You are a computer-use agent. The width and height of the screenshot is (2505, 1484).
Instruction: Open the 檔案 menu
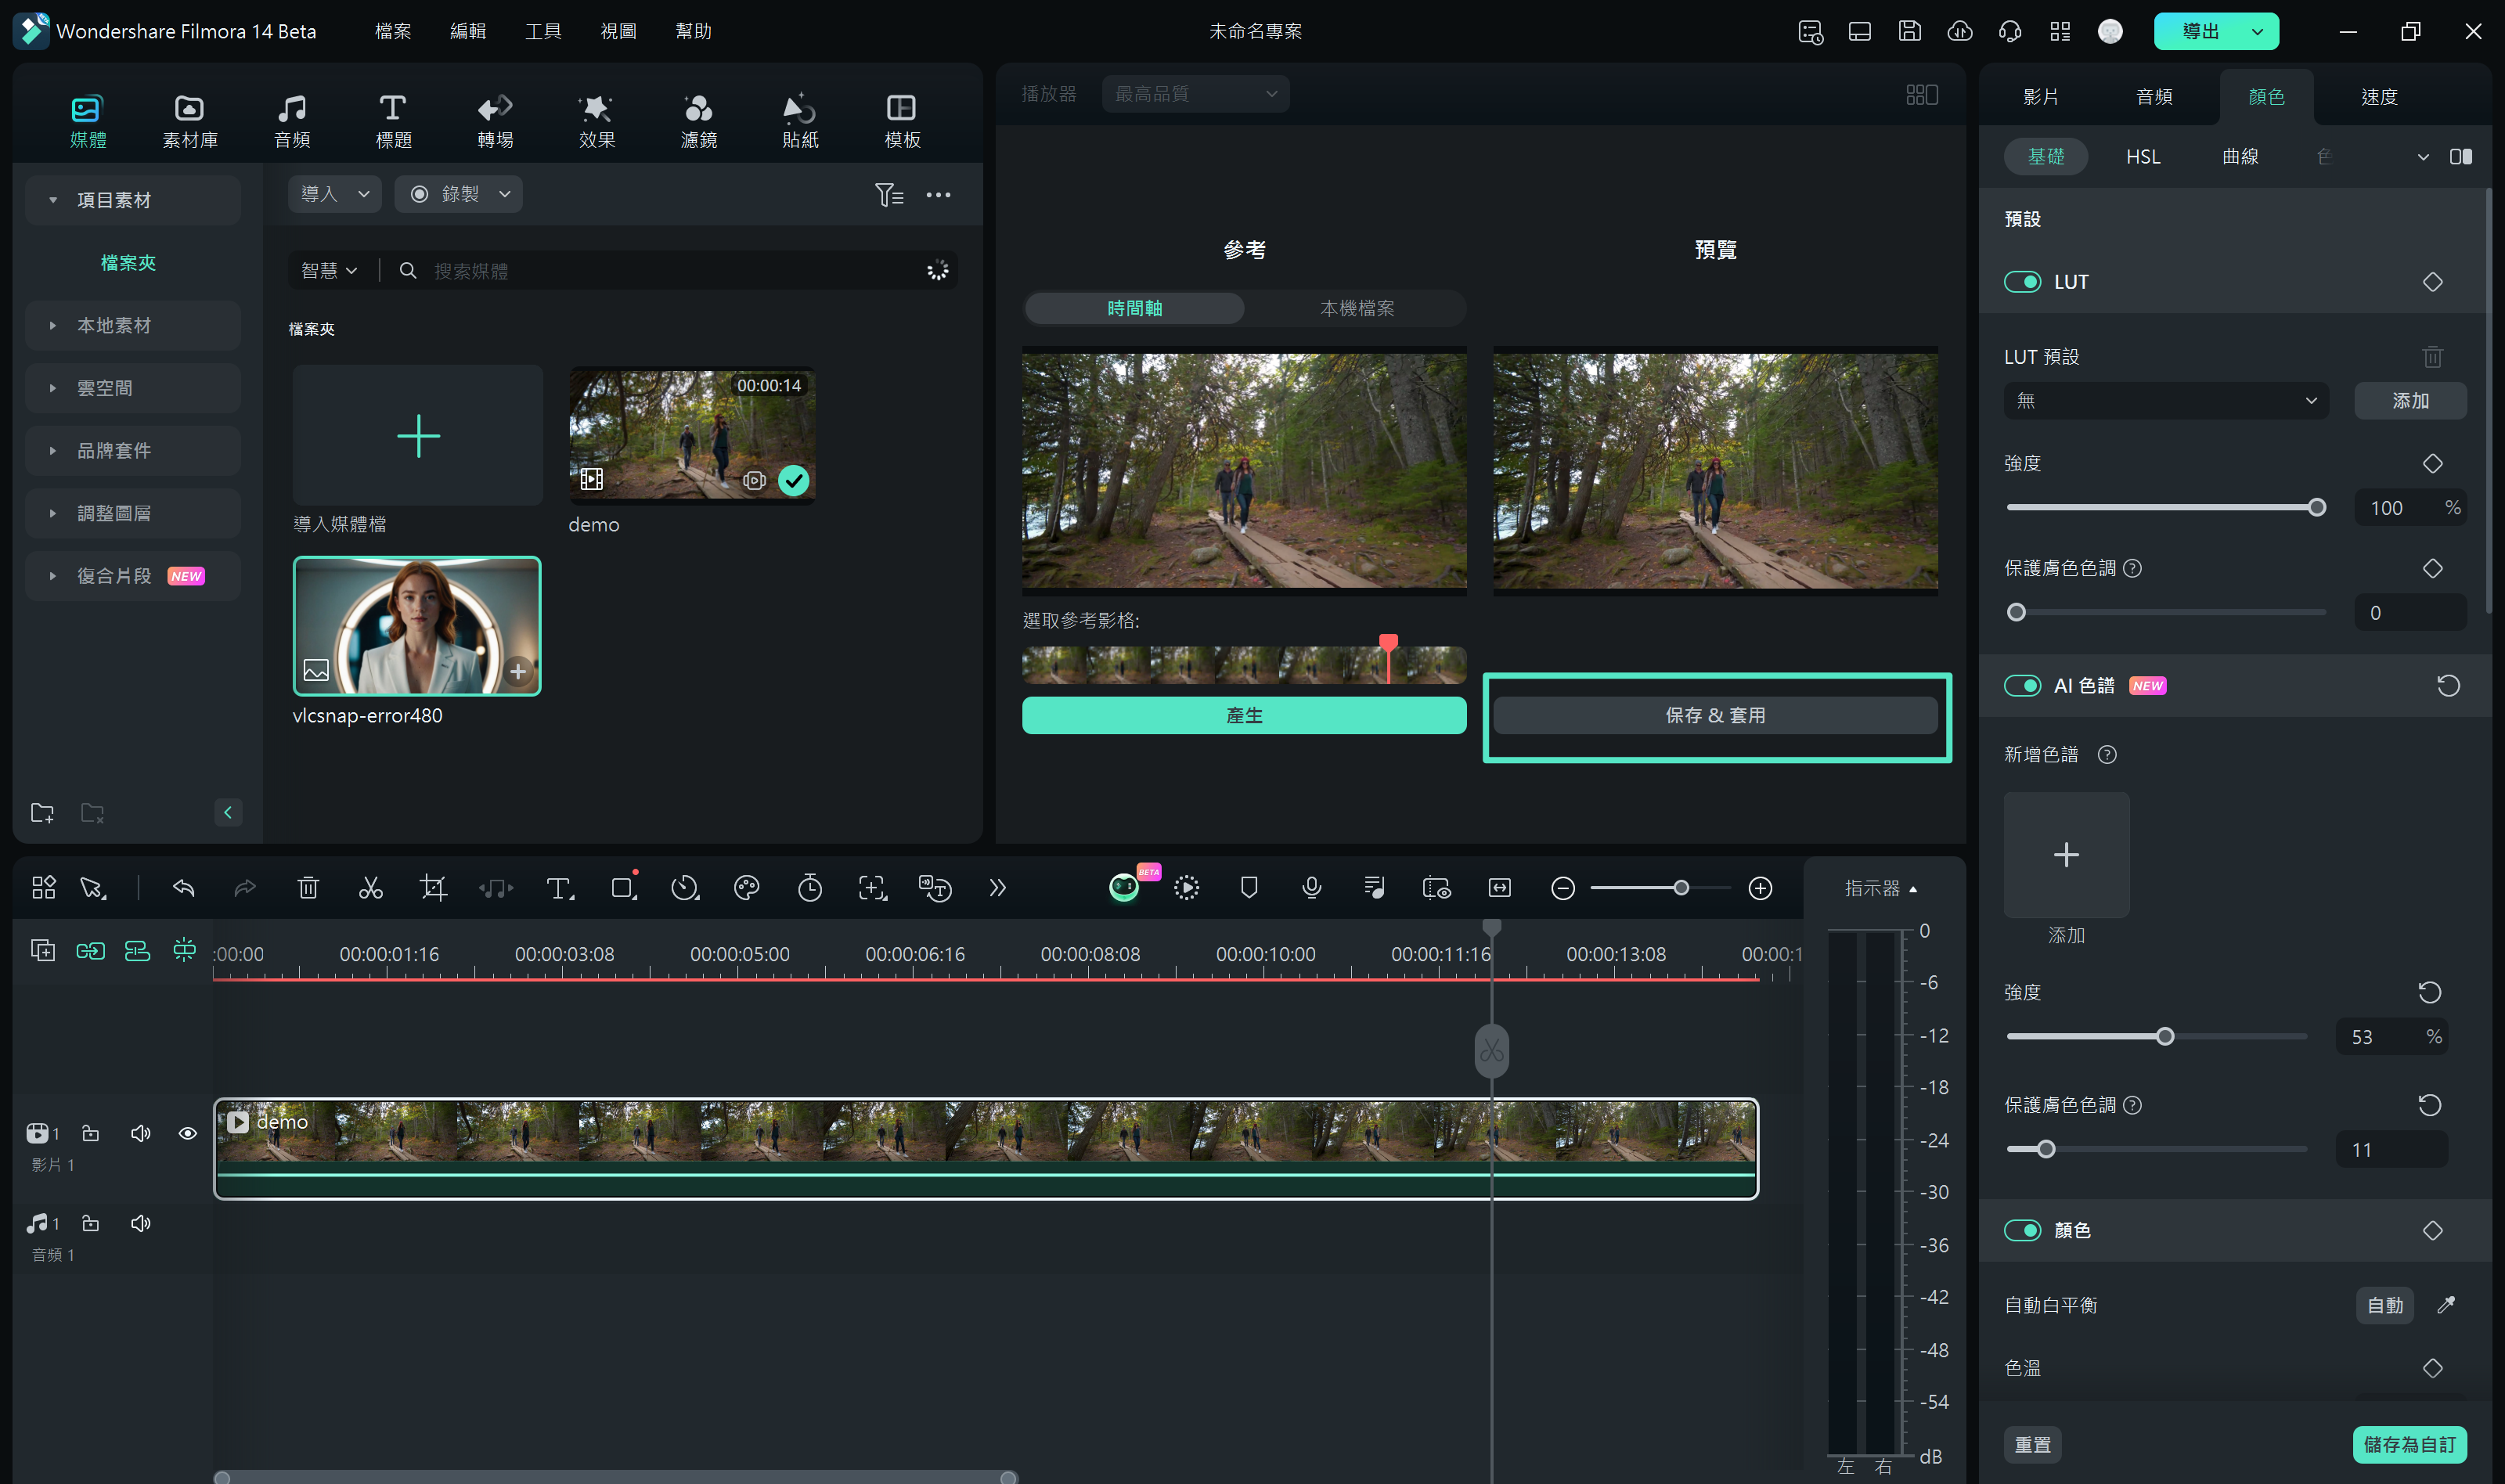point(393,31)
